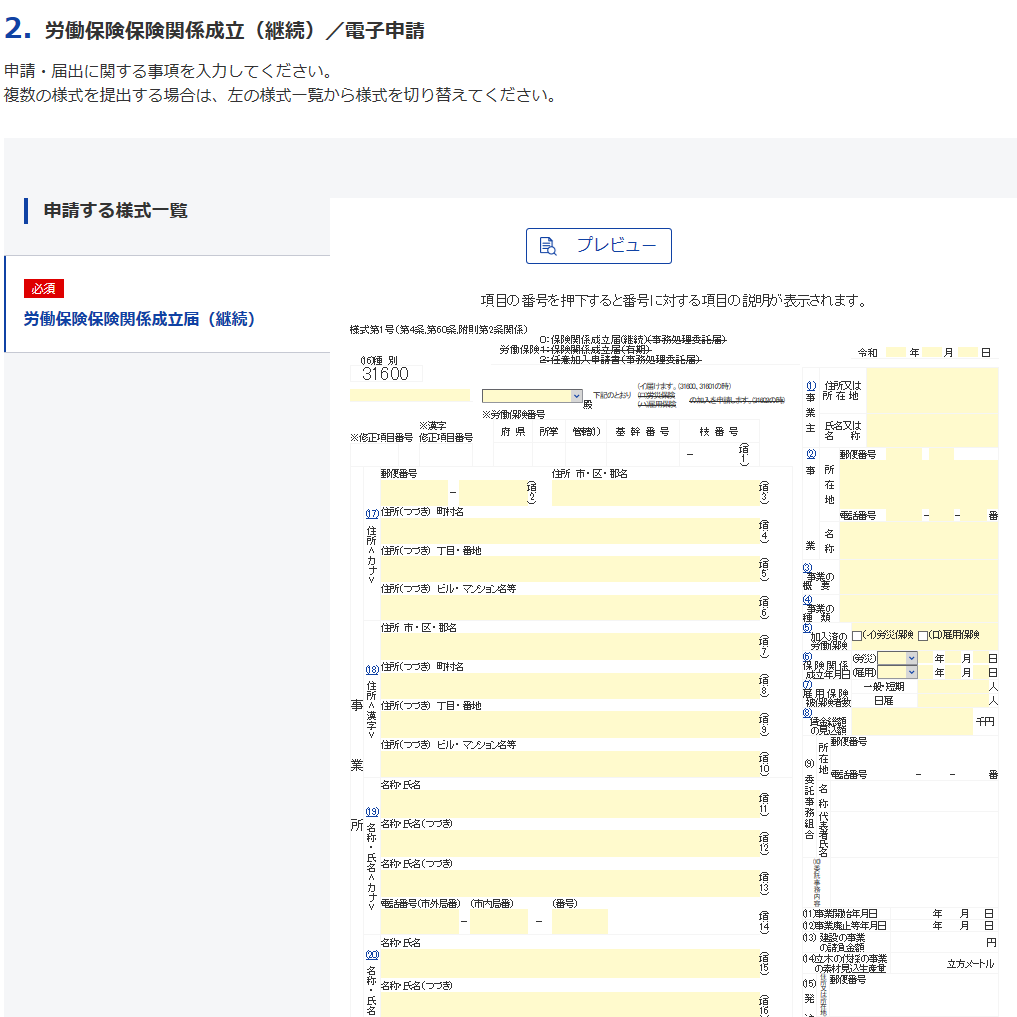Open explanation for item ⑱ 住所漢字
The height and width of the screenshot is (1017, 1017).
(x=372, y=669)
